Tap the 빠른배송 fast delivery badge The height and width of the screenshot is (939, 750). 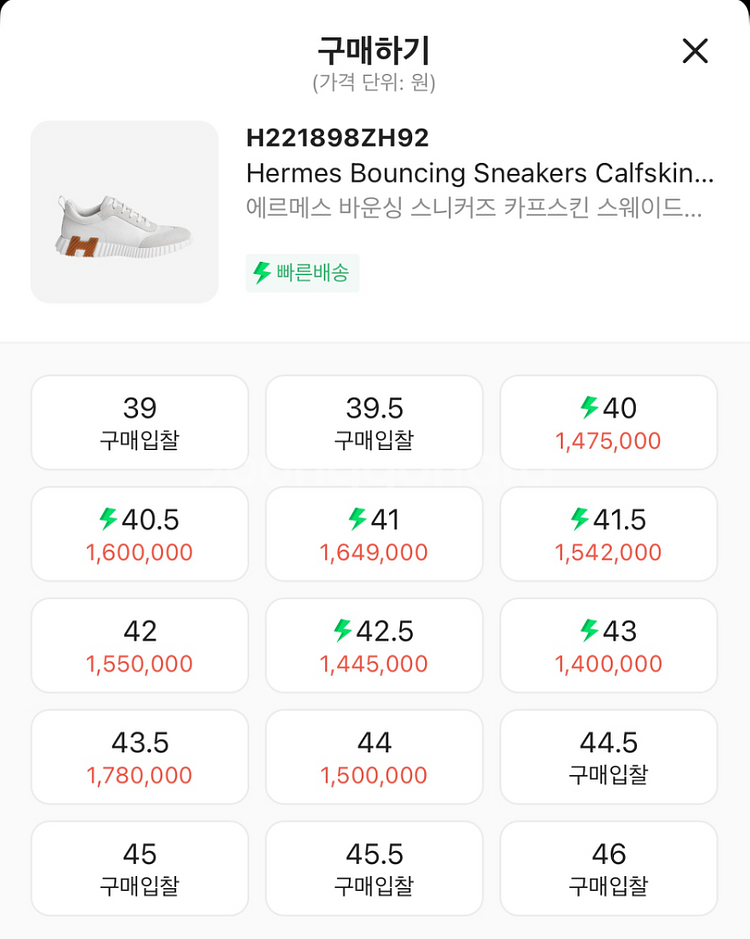302,273
